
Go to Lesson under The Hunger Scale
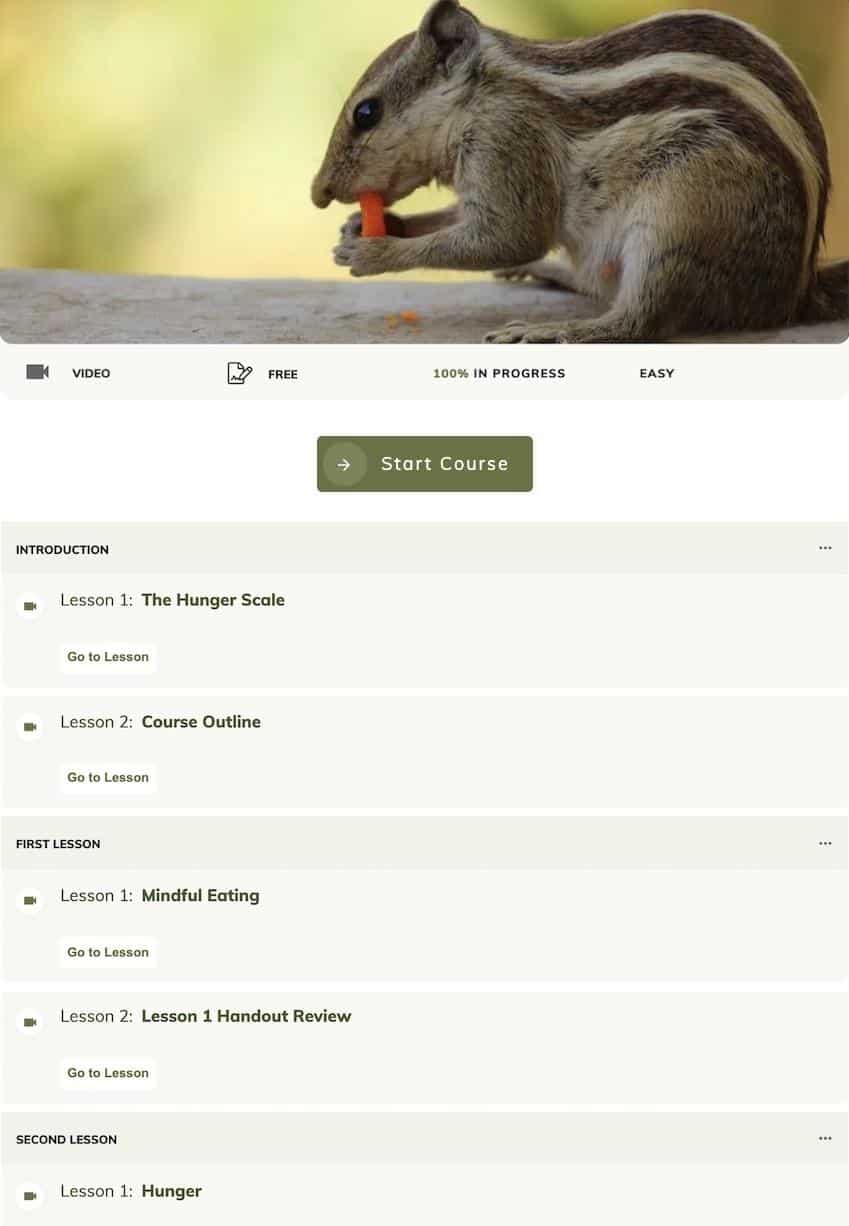tap(108, 657)
